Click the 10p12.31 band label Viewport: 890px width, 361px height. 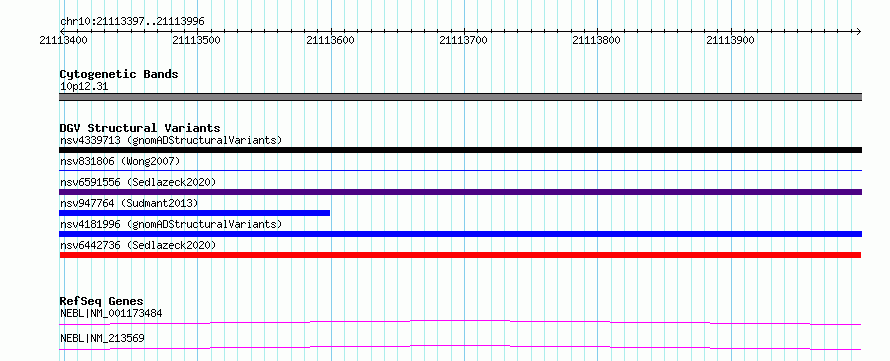pyautogui.click(x=83, y=87)
